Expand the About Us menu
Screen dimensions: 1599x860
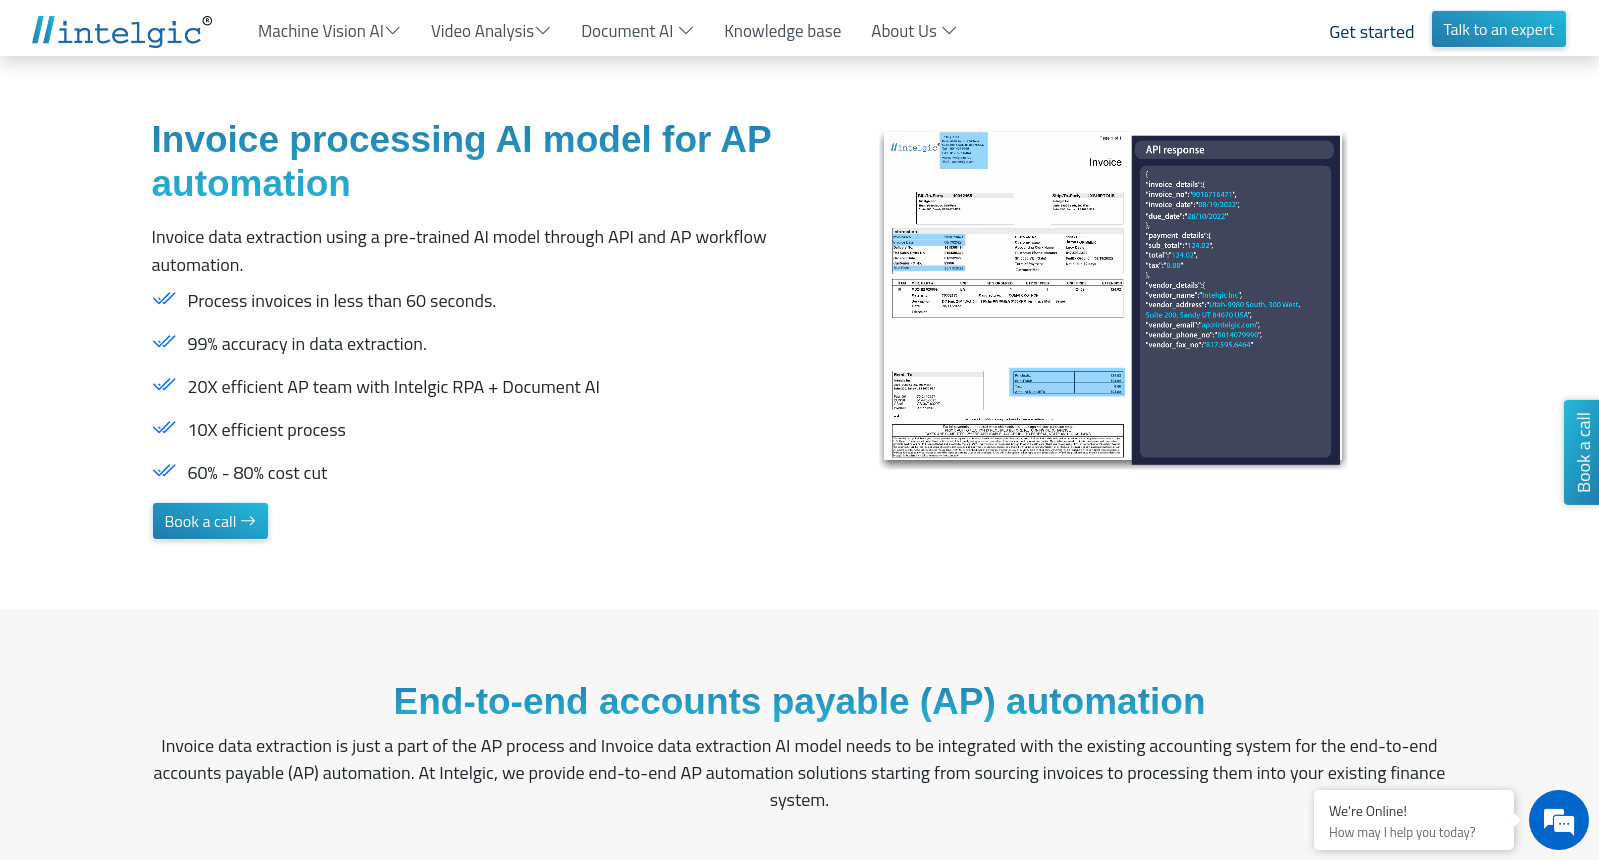coord(914,31)
